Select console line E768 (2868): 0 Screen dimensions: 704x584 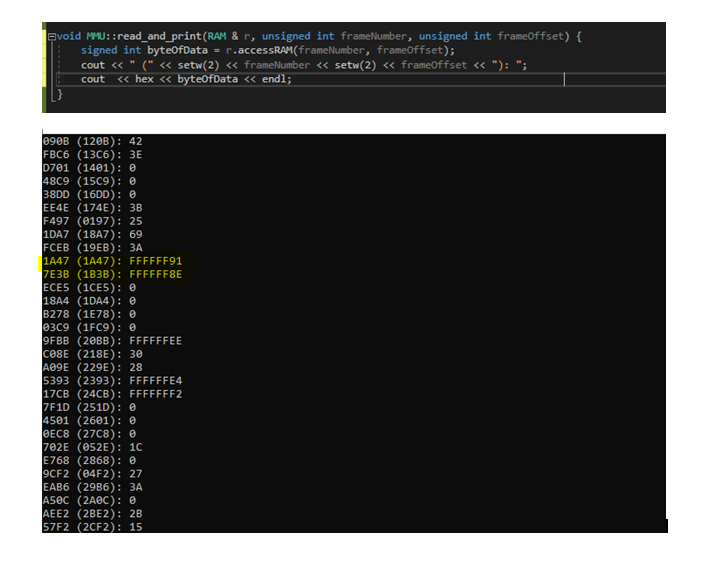pos(89,460)
